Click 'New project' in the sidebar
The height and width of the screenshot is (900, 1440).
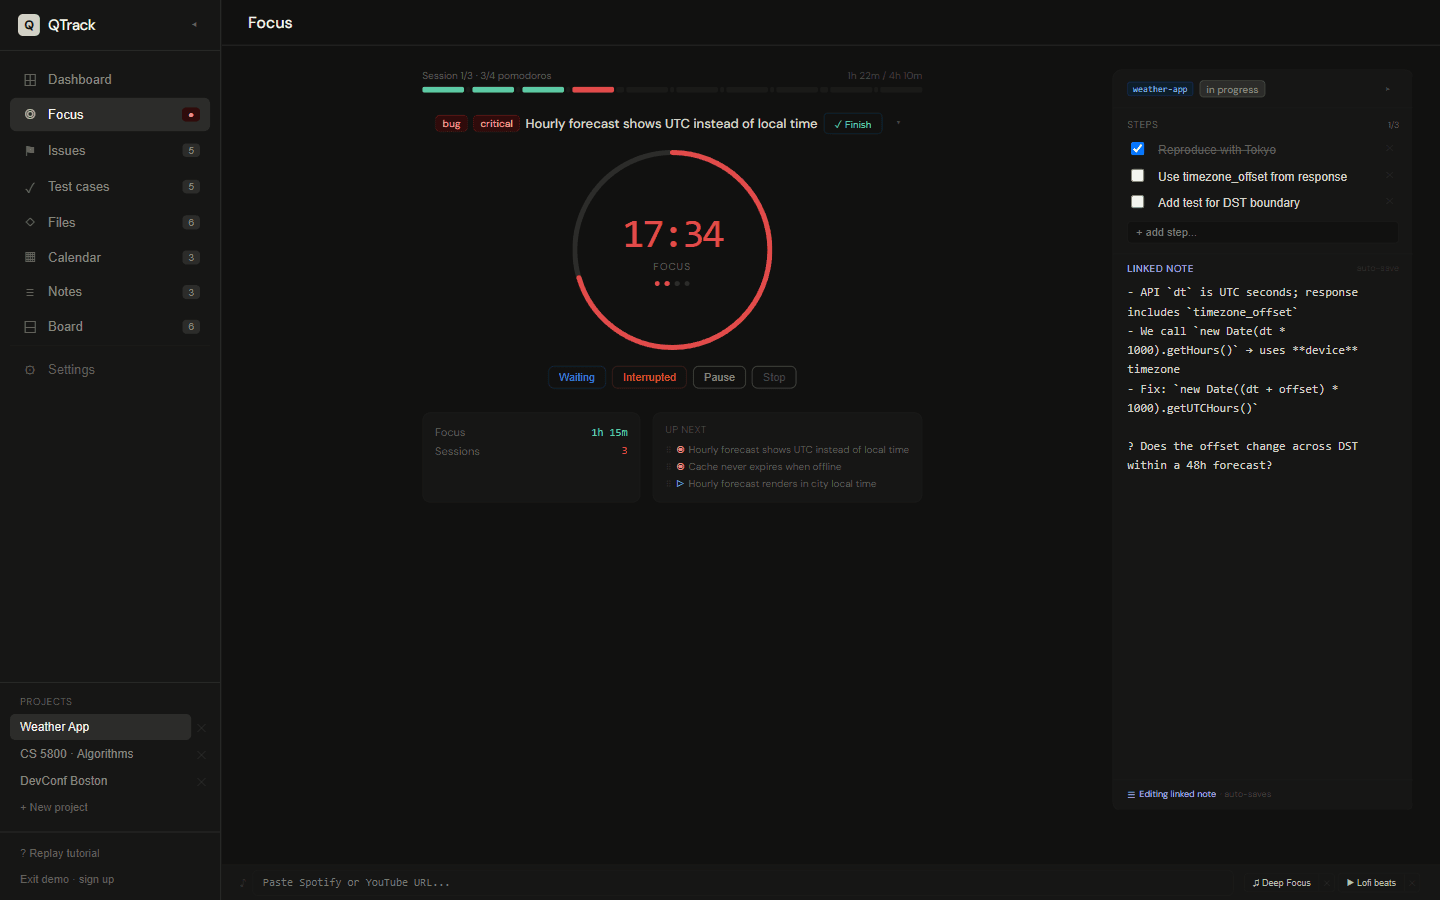point(54,808)
